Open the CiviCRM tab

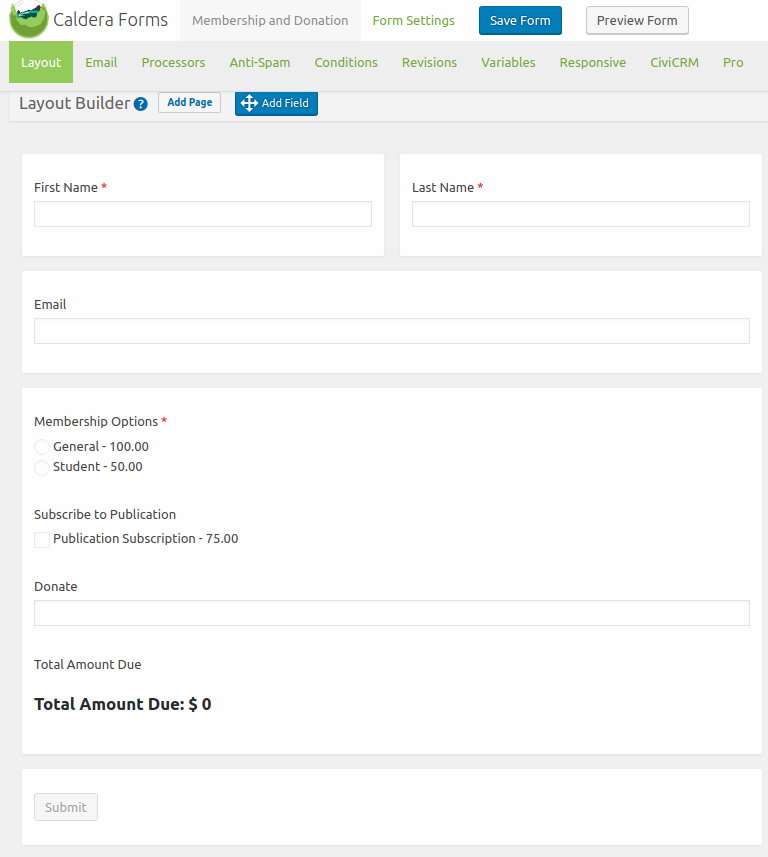pyautogui.click(x=674, y=62)
